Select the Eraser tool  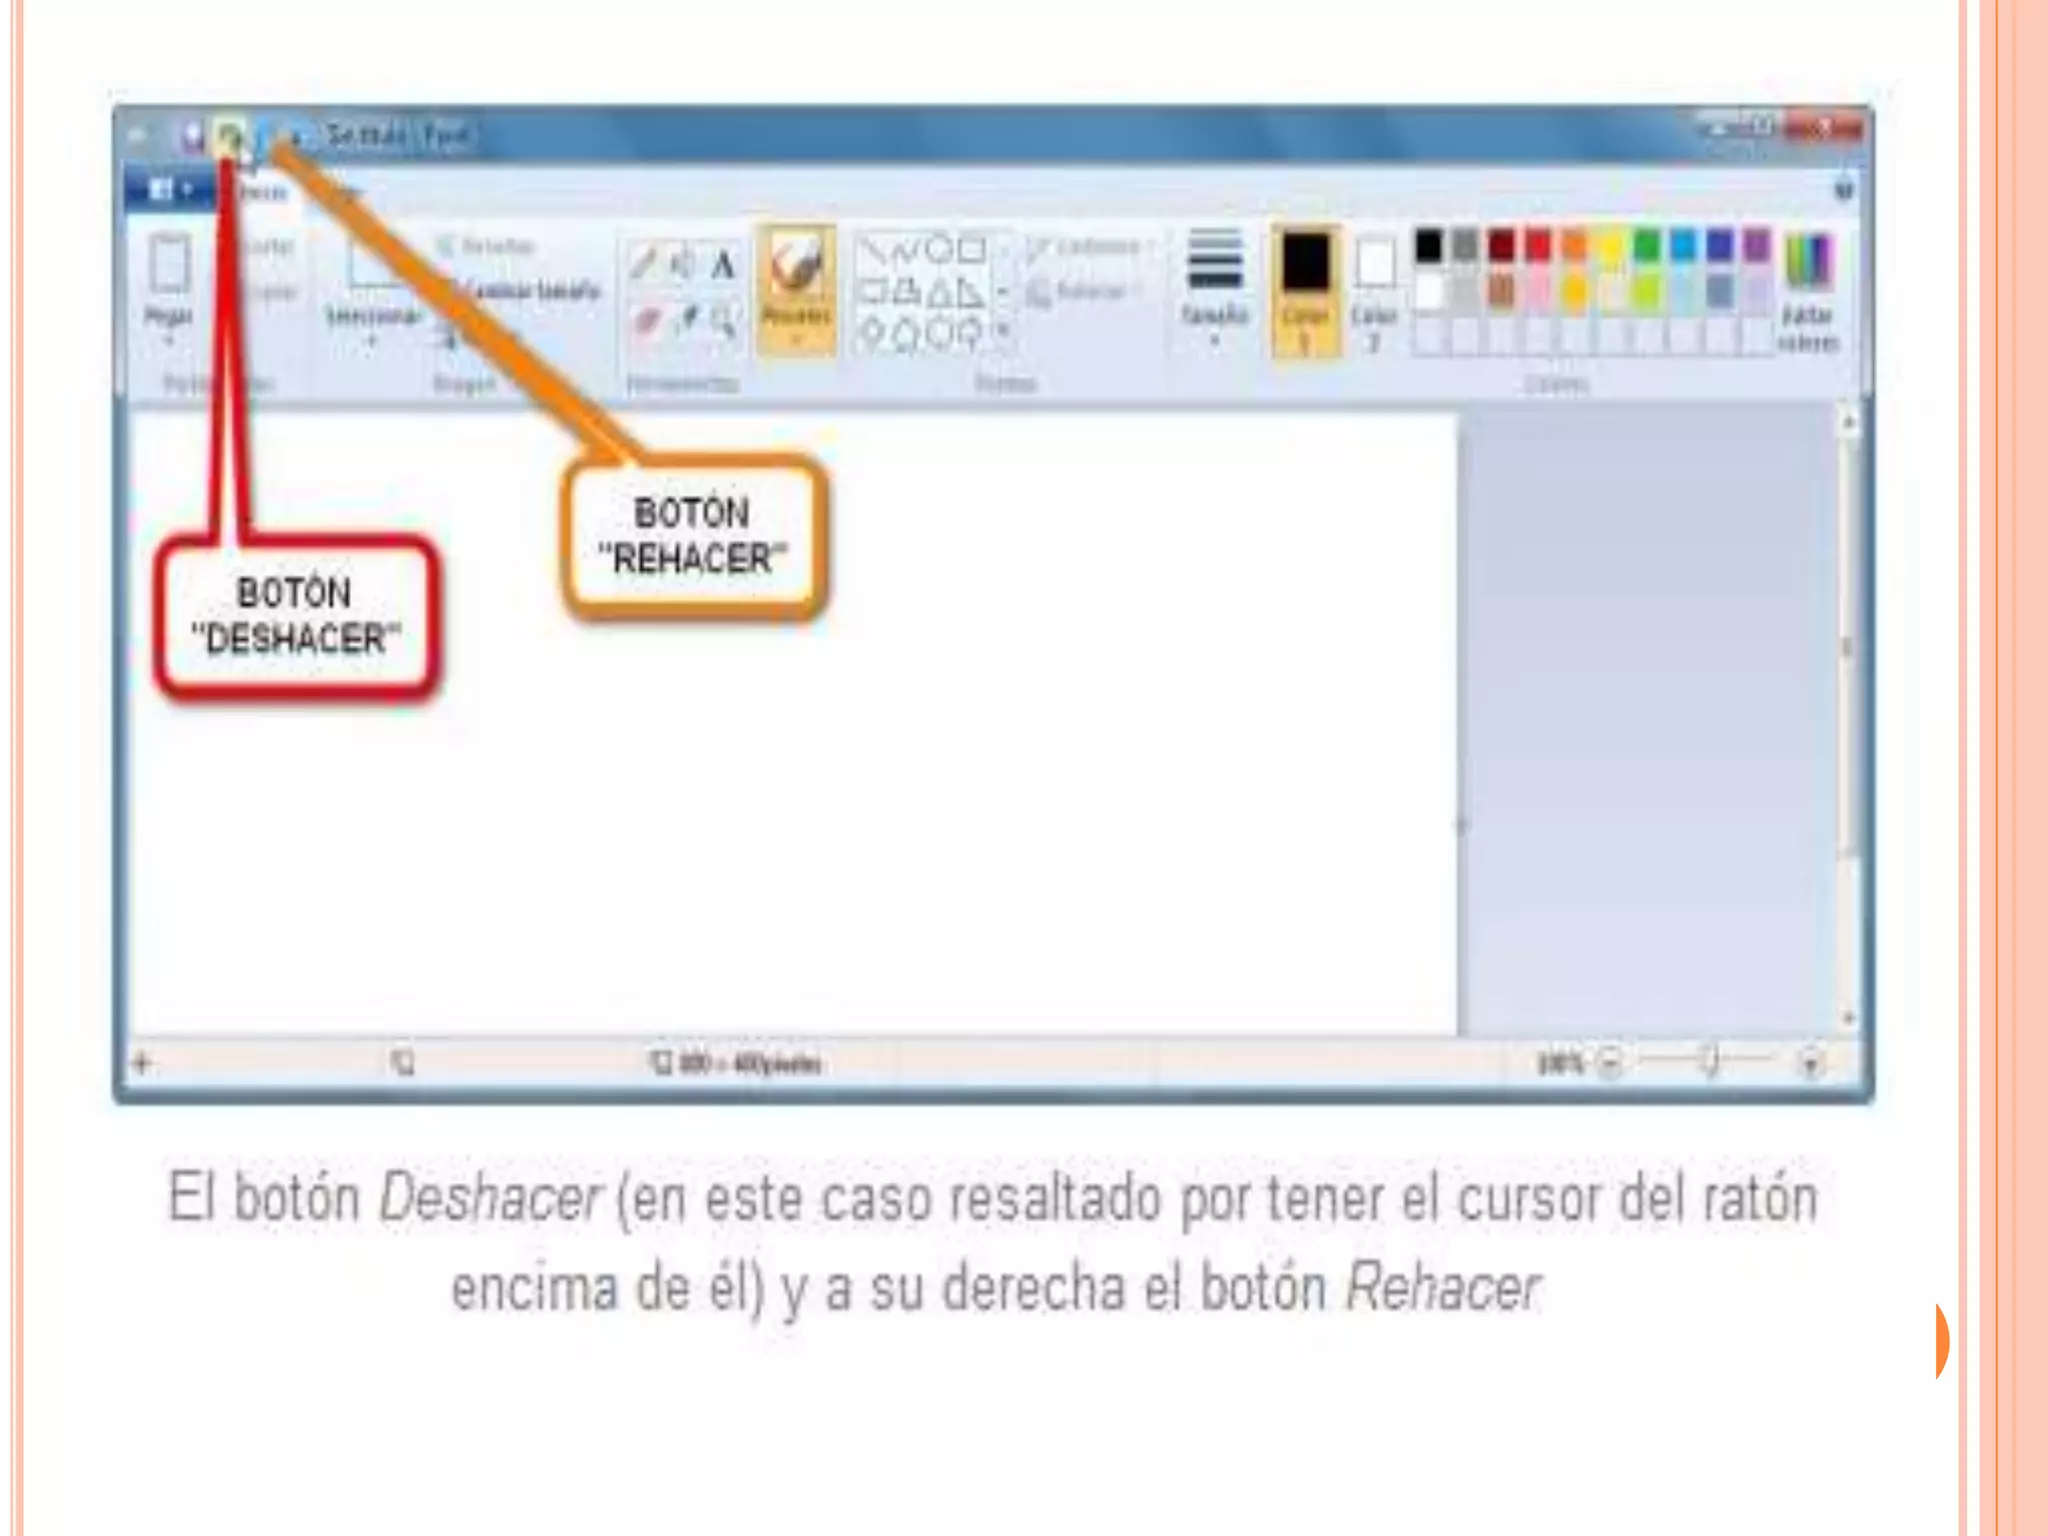pos(647,322)
